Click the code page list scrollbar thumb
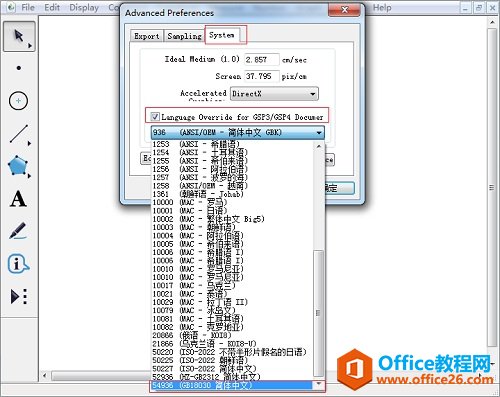500x397 pixels. 319,313
